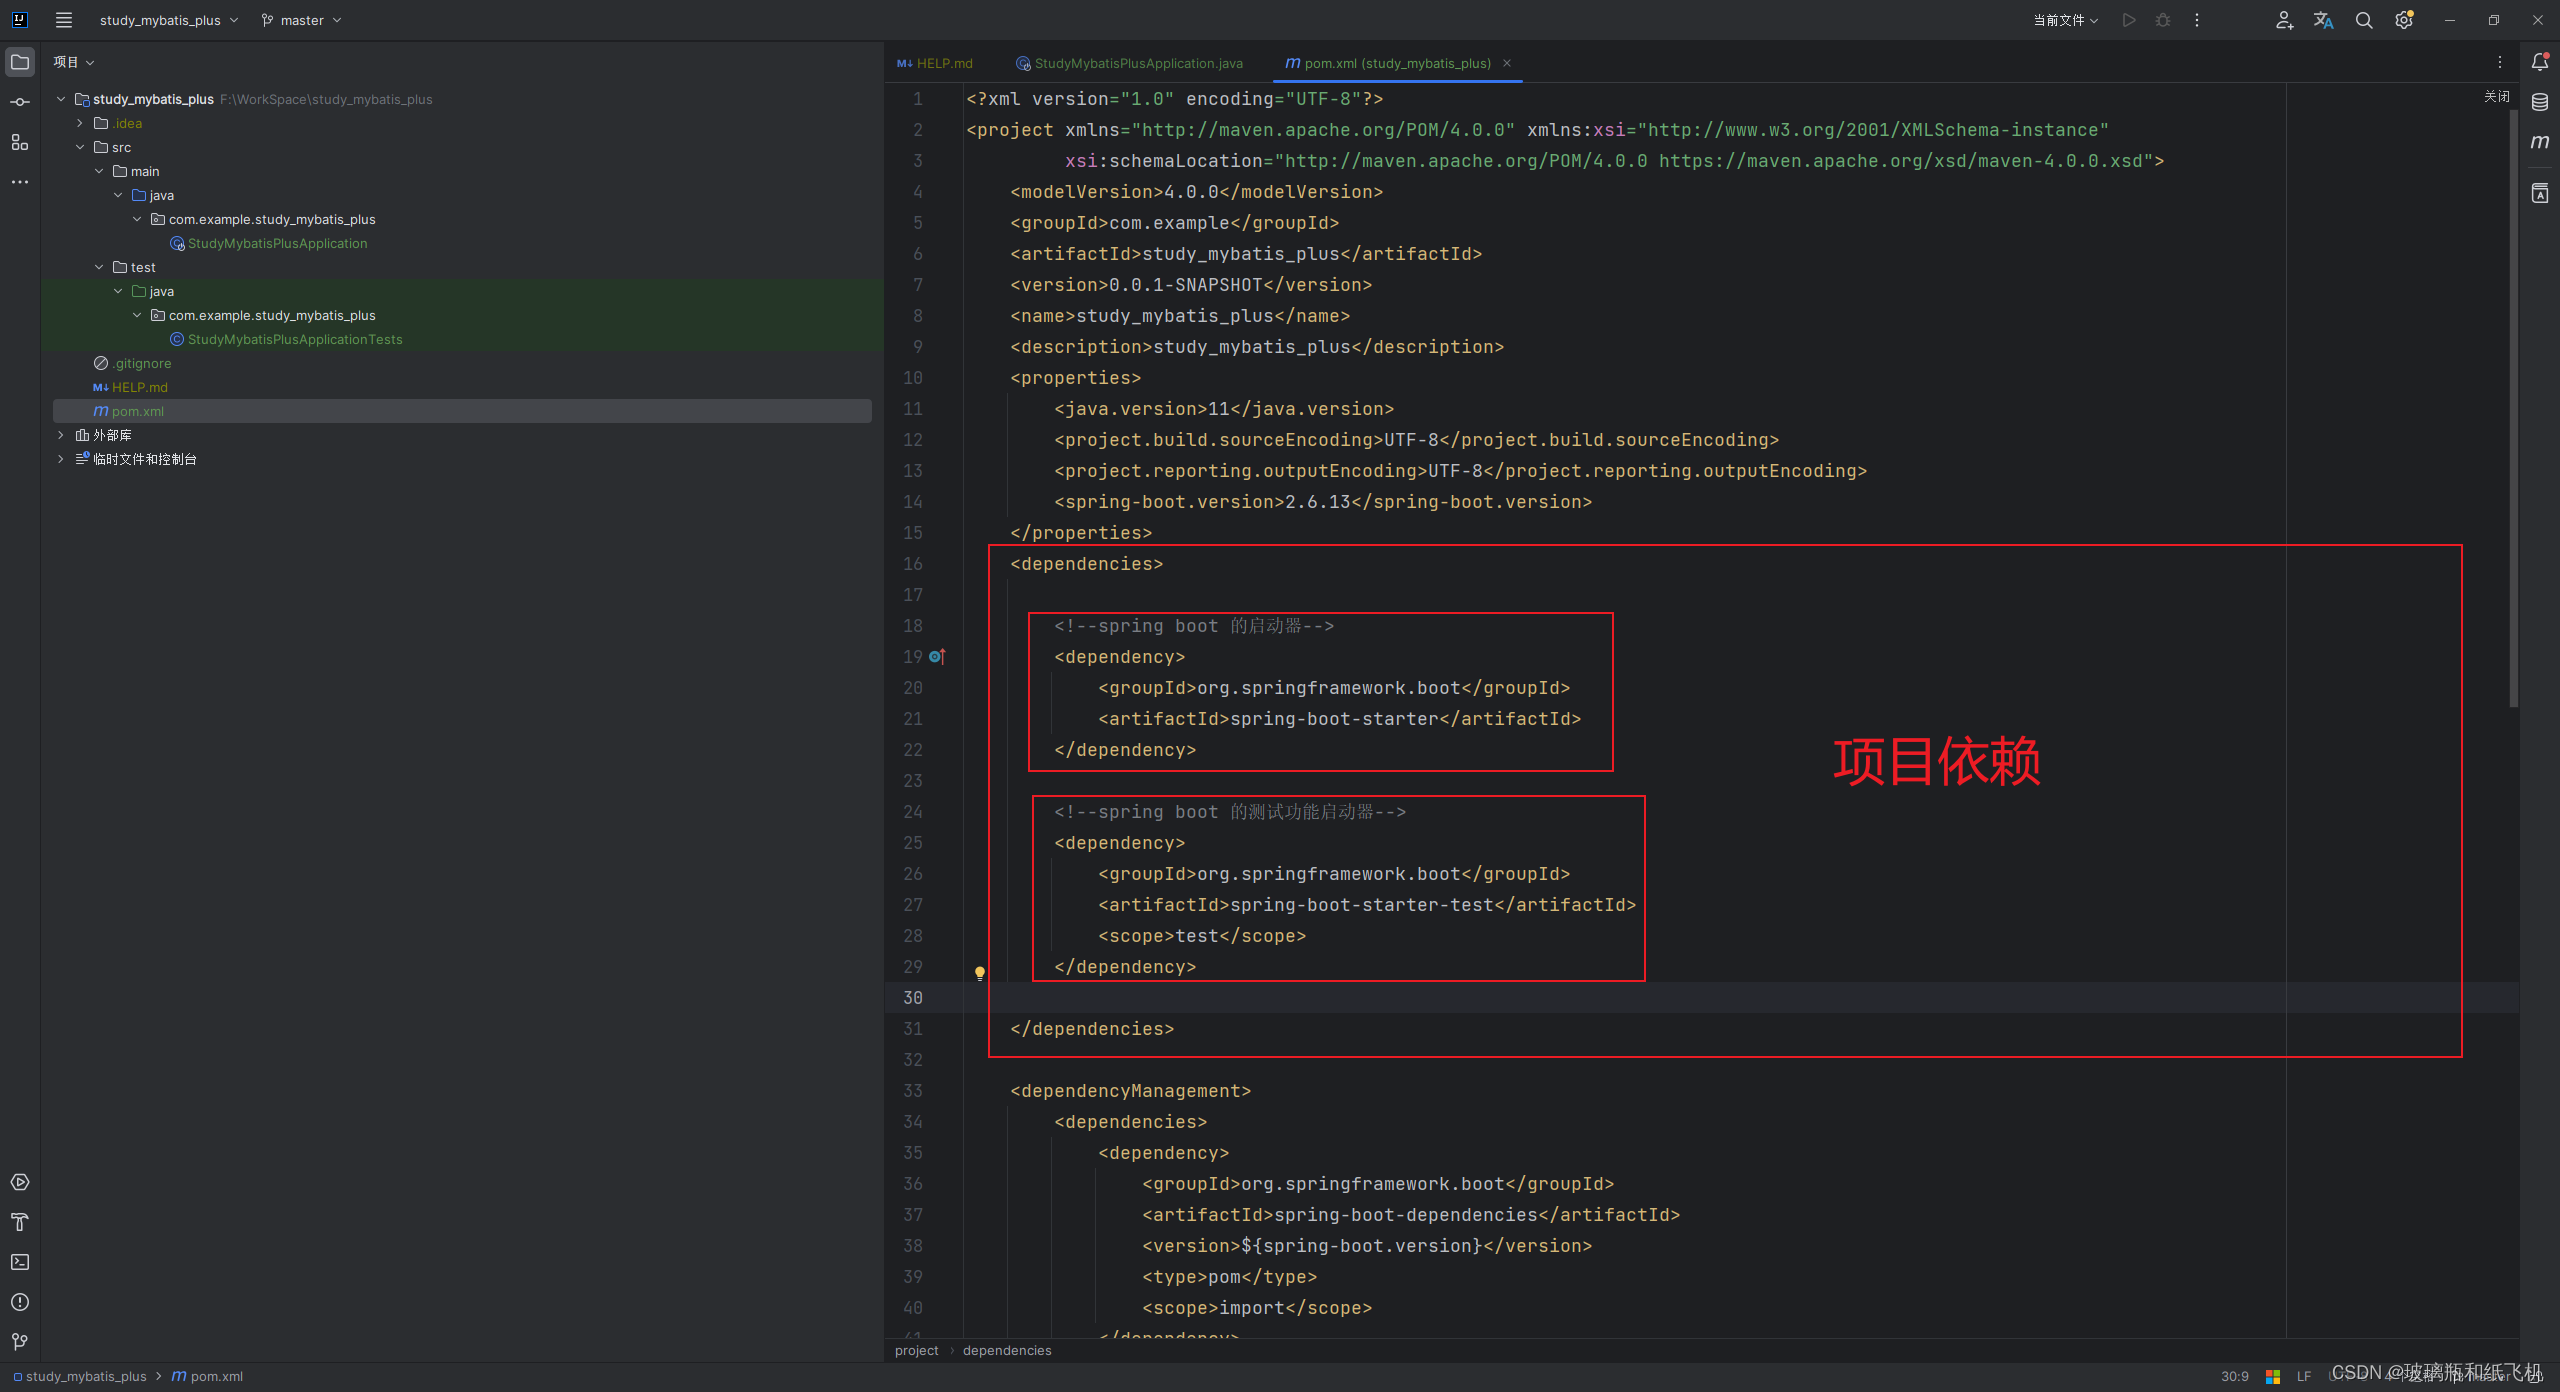Image resolution: width=2560 pixels, height=1392 pixels.
Task: Open the Project tool window icon
Action: 20,62
